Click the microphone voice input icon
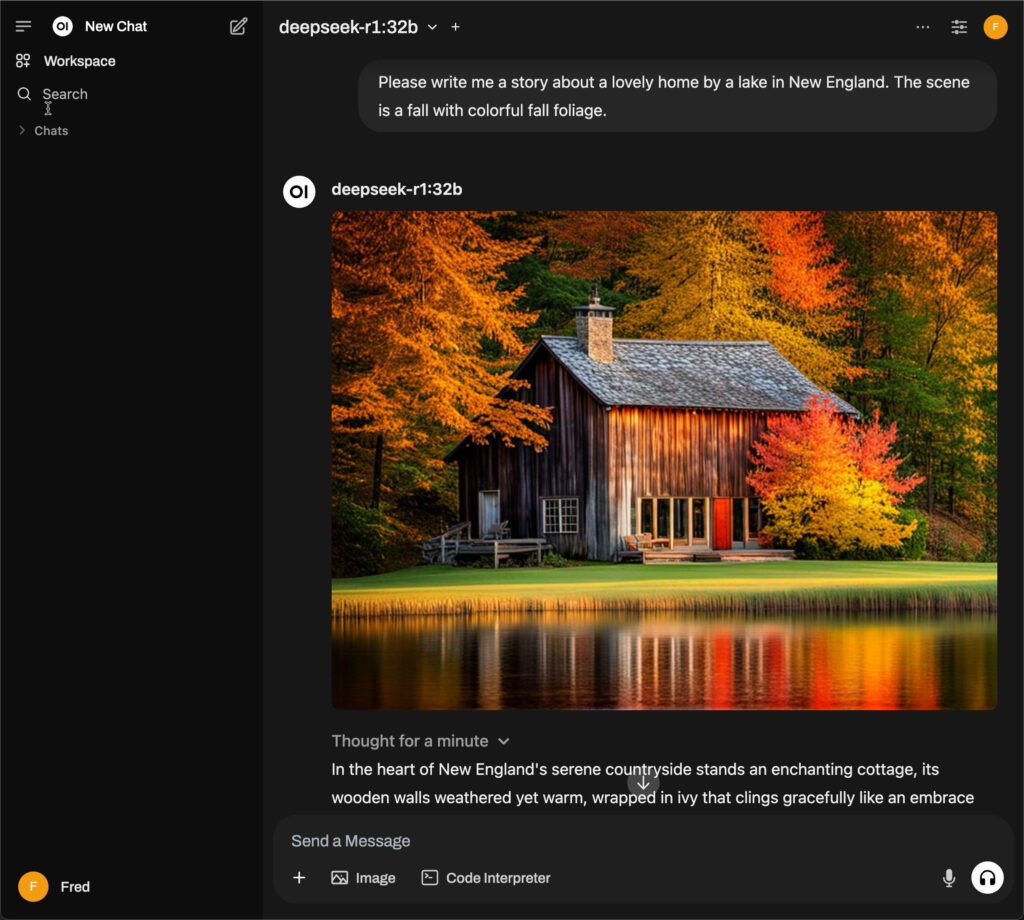1024x920 pixels. pos(949,878)
